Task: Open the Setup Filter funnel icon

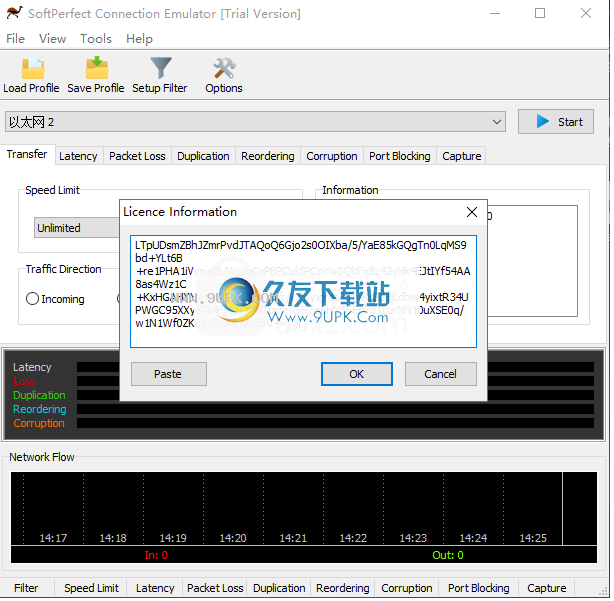Action: 161,68
